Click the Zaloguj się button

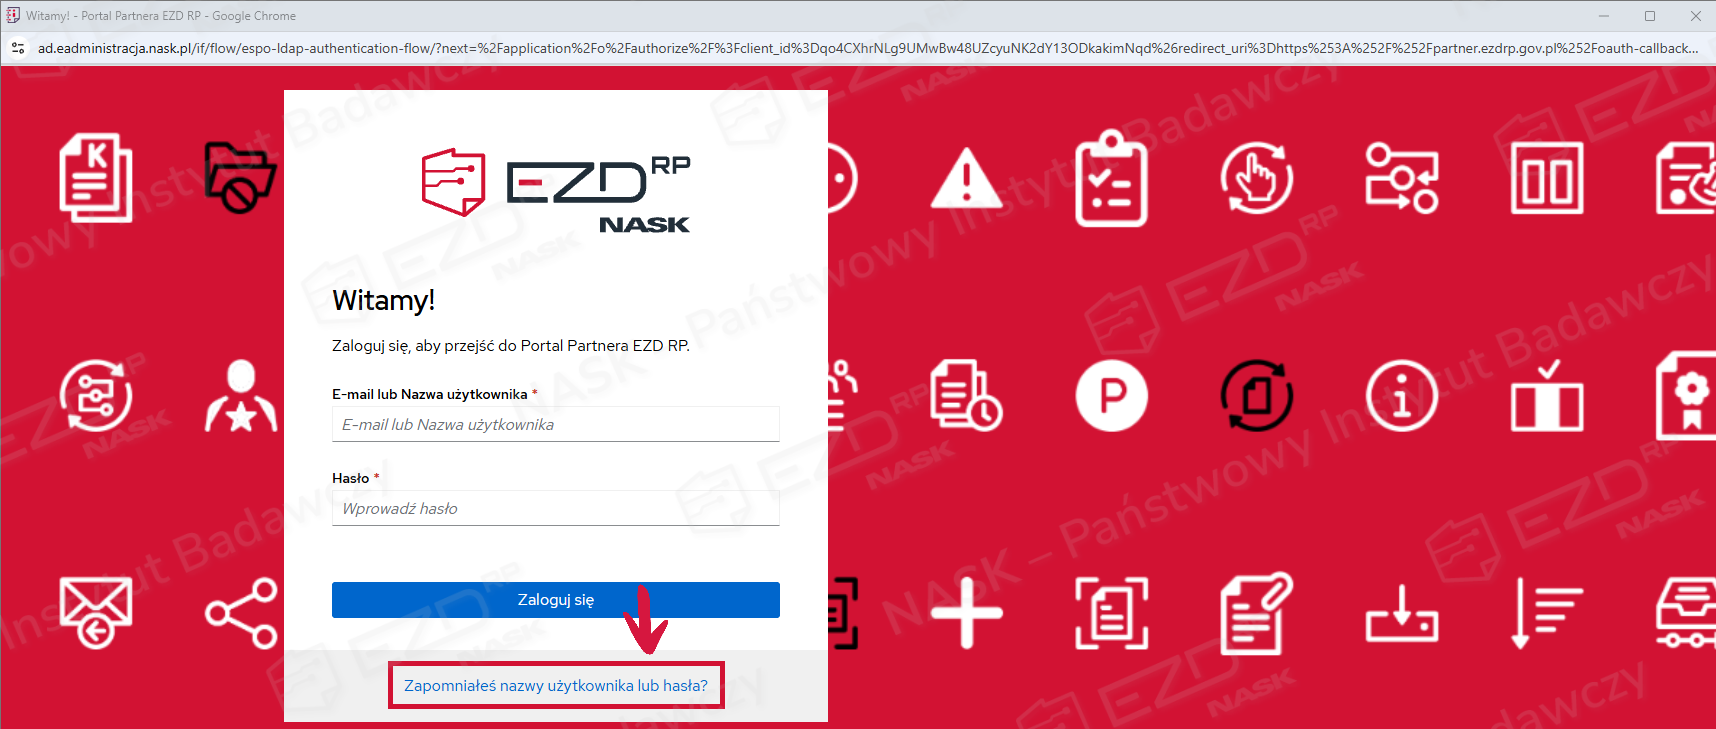(x=556, y=600)
